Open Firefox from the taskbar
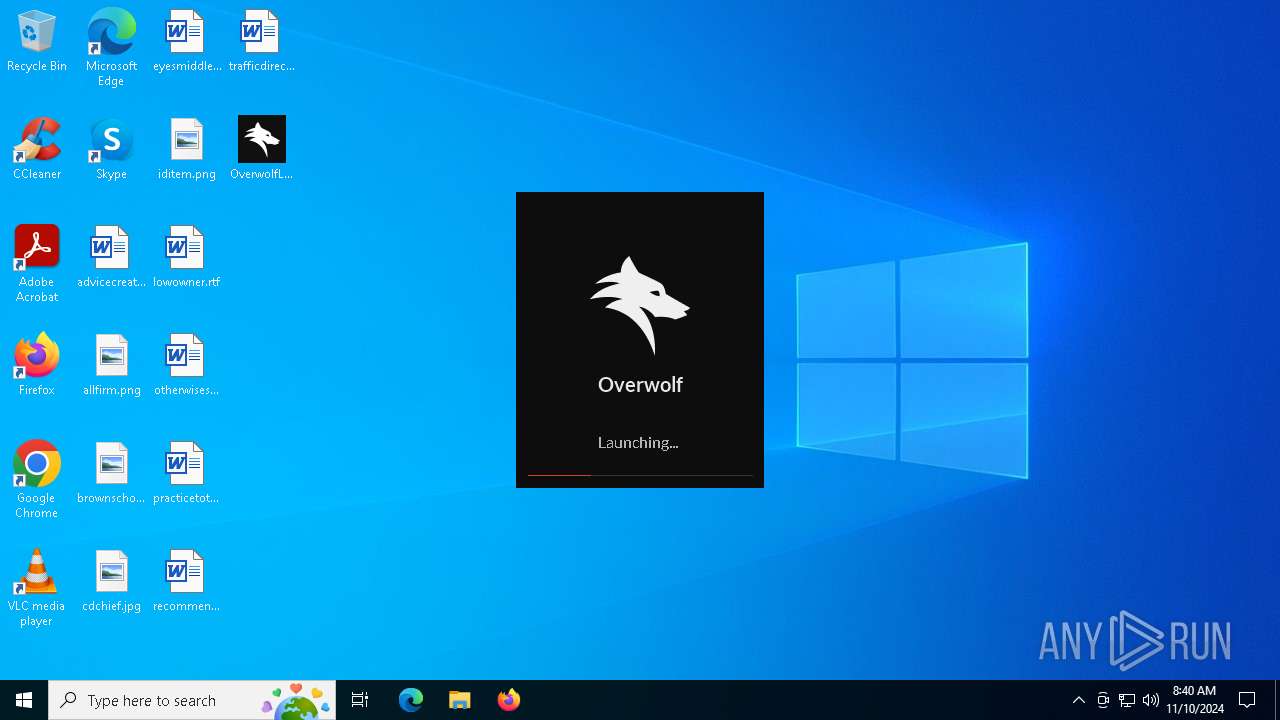 (508, 700)
